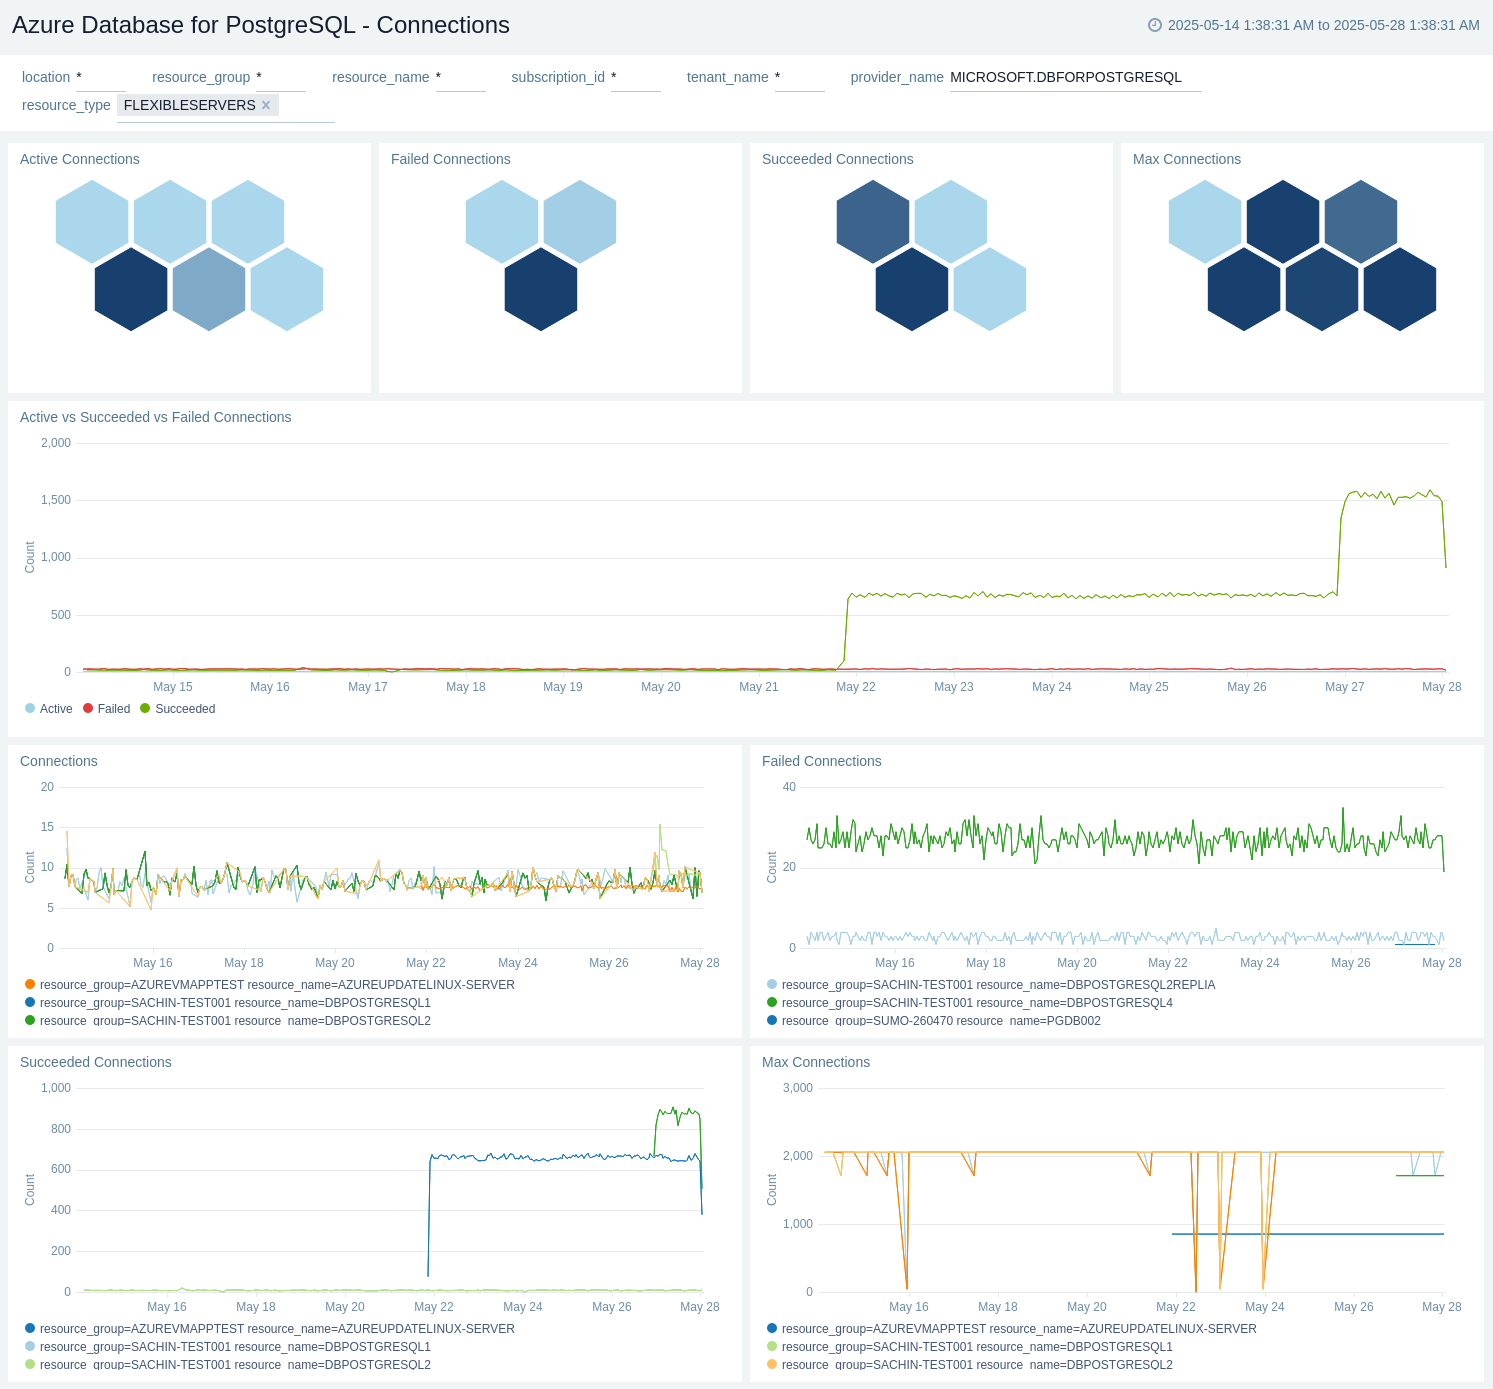This screenshot has width=1493, height=1389.
Task: Toggle DBPOSTGRESQL1 series in Connections legend
Action: coord(228,1003)
